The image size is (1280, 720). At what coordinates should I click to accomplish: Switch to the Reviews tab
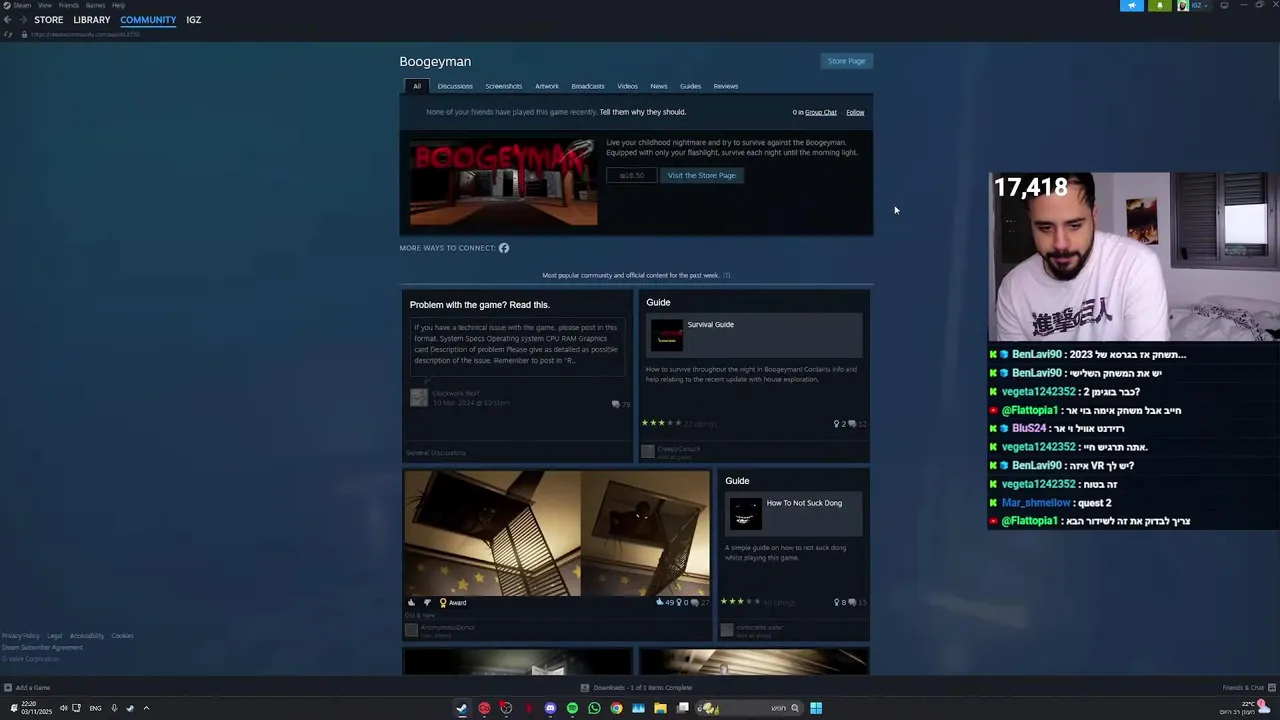[x=726, y=86]
